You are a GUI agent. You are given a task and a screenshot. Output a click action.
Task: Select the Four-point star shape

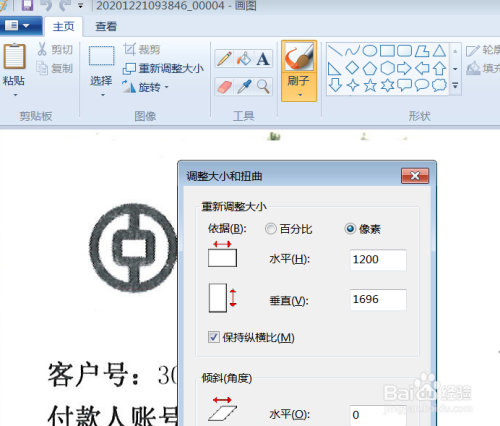click(x=352, y=85)
